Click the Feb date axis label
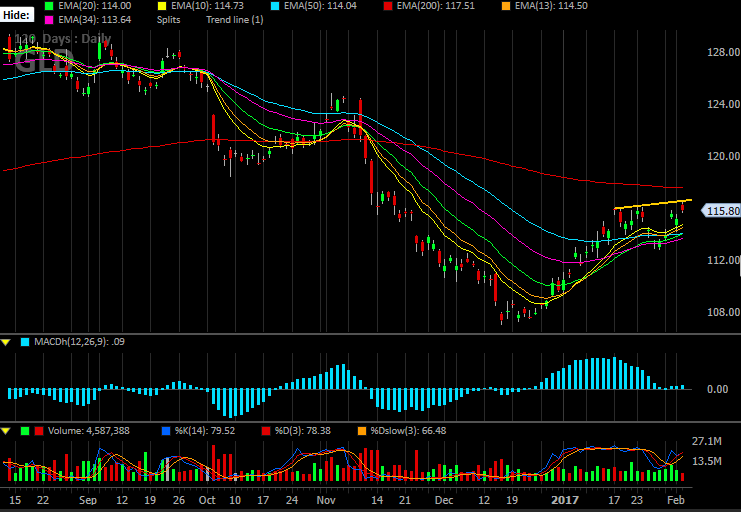This screenshot has width=741, height=512. [x=676, y=500]
